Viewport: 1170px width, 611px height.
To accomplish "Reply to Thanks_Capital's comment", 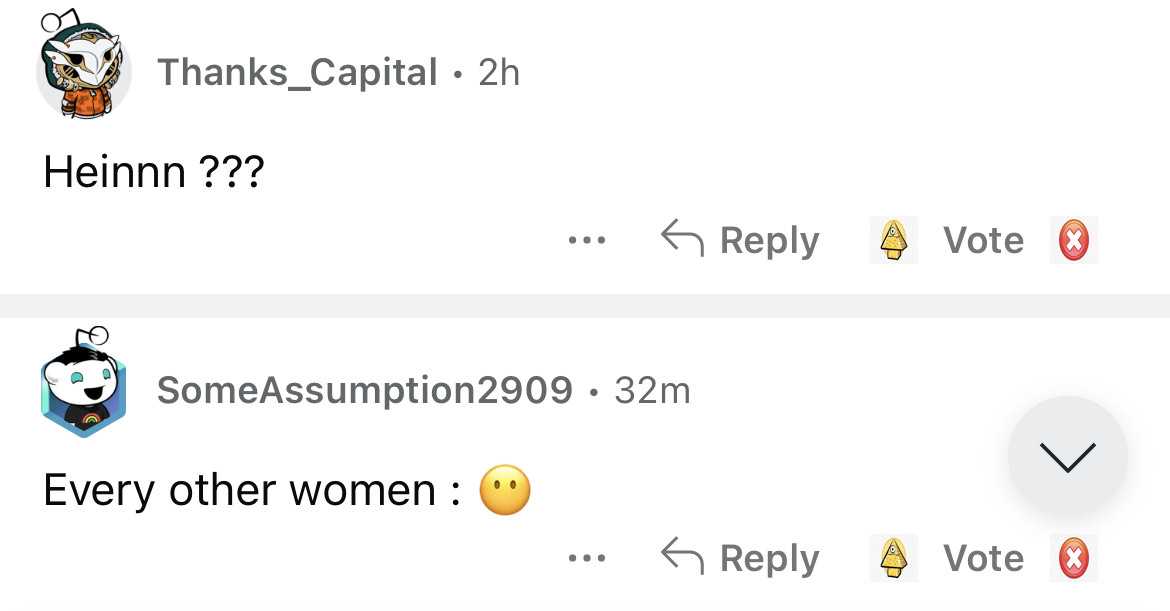I will pos(741,241).
